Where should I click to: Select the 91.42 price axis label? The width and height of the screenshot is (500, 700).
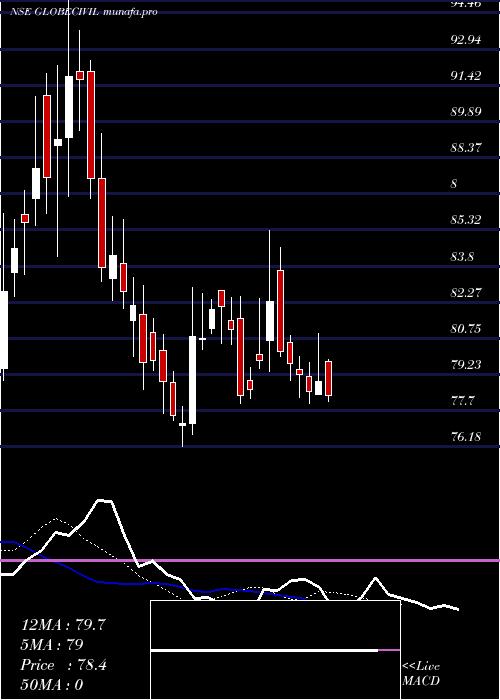point(466,76)
